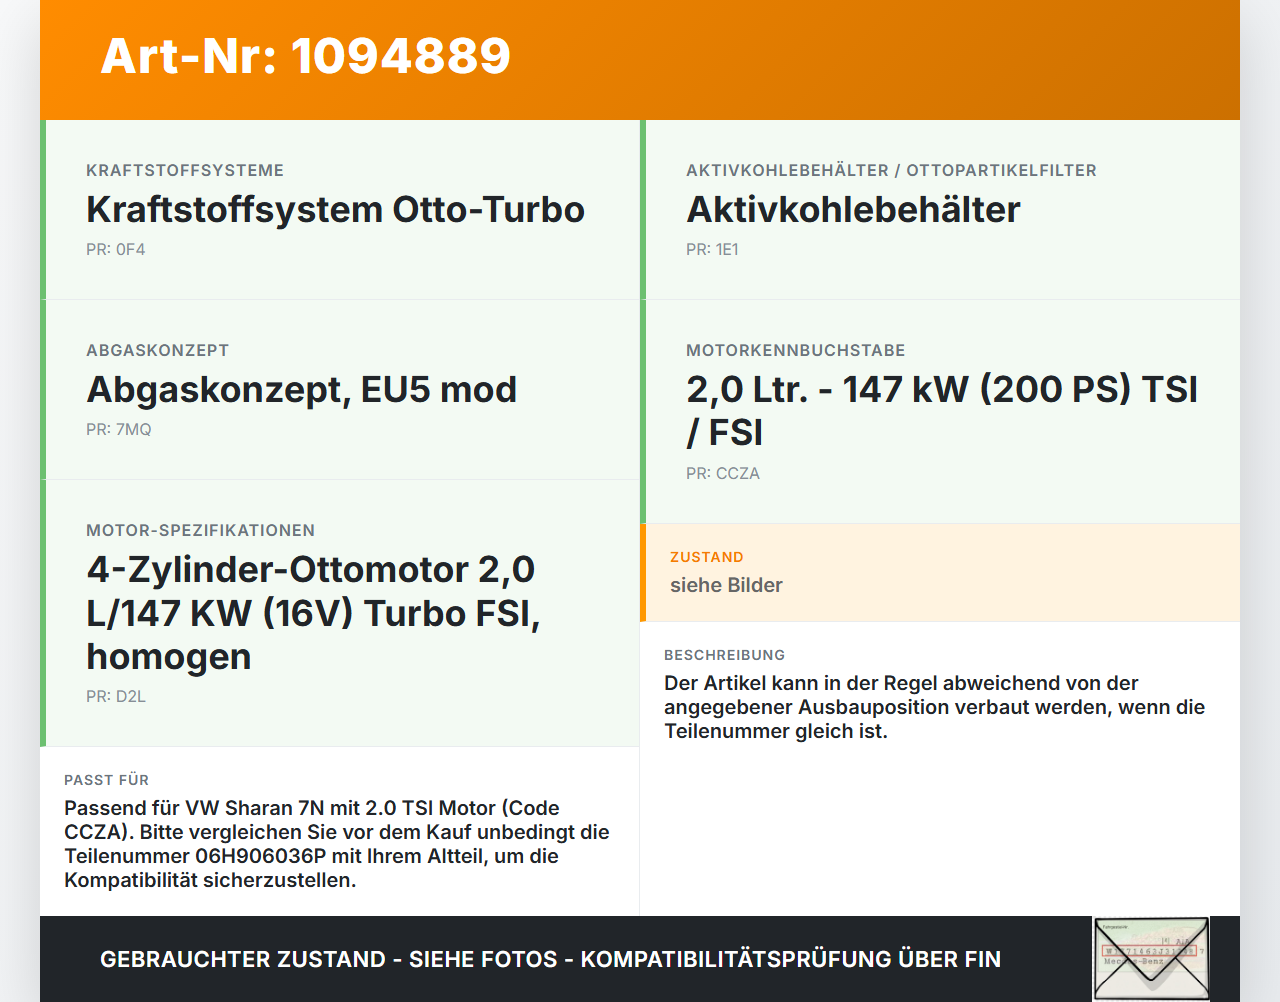Click the footer GEBRAUCHTER ZUSTAND banner text
The image size is (1280, 1002).
tap(550, 959)
